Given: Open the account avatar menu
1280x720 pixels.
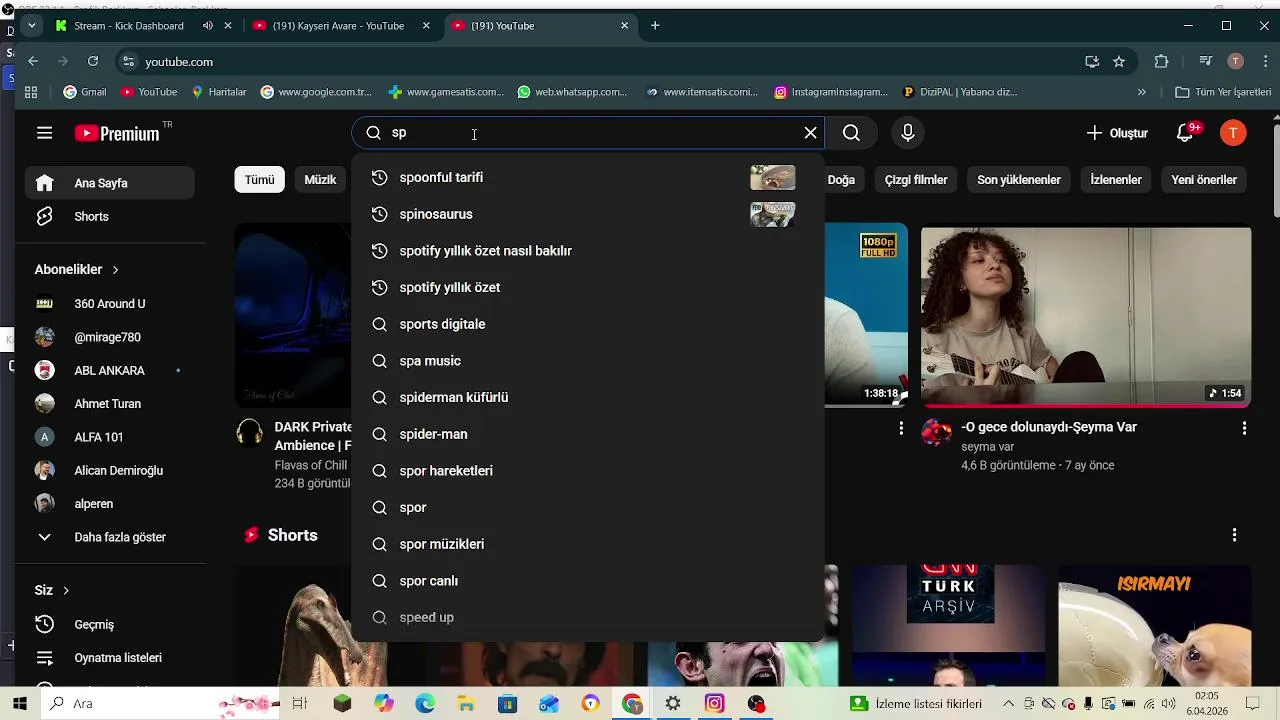Looking at the screenshot, I should point(1234,133).
